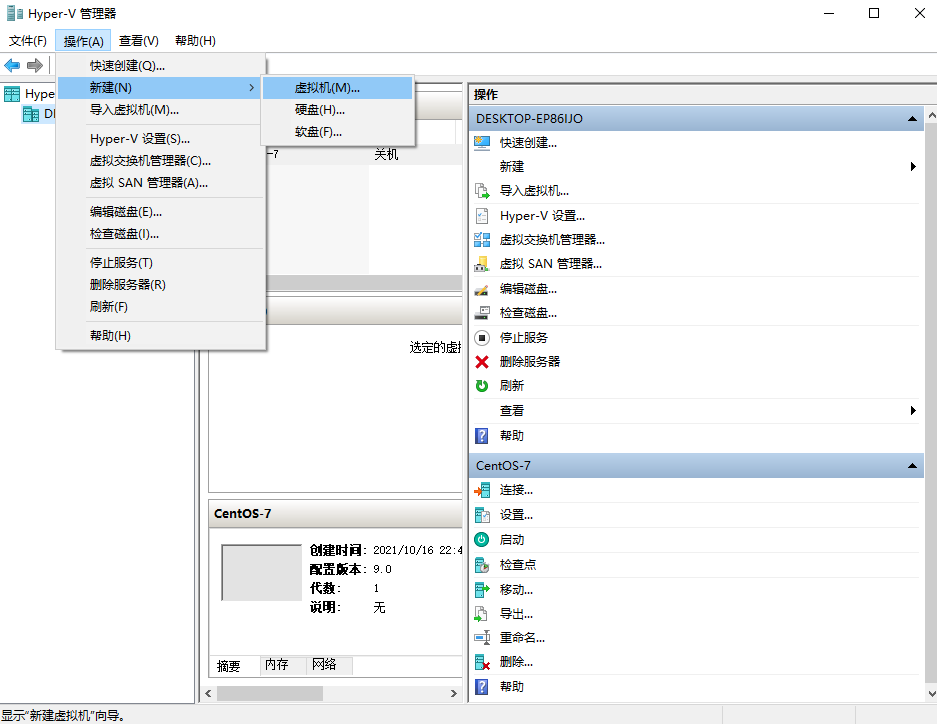This screenshot has height=724, width=937.
Task: Select 检查磁盘(I)... in the menu
Action: [160, 234]
